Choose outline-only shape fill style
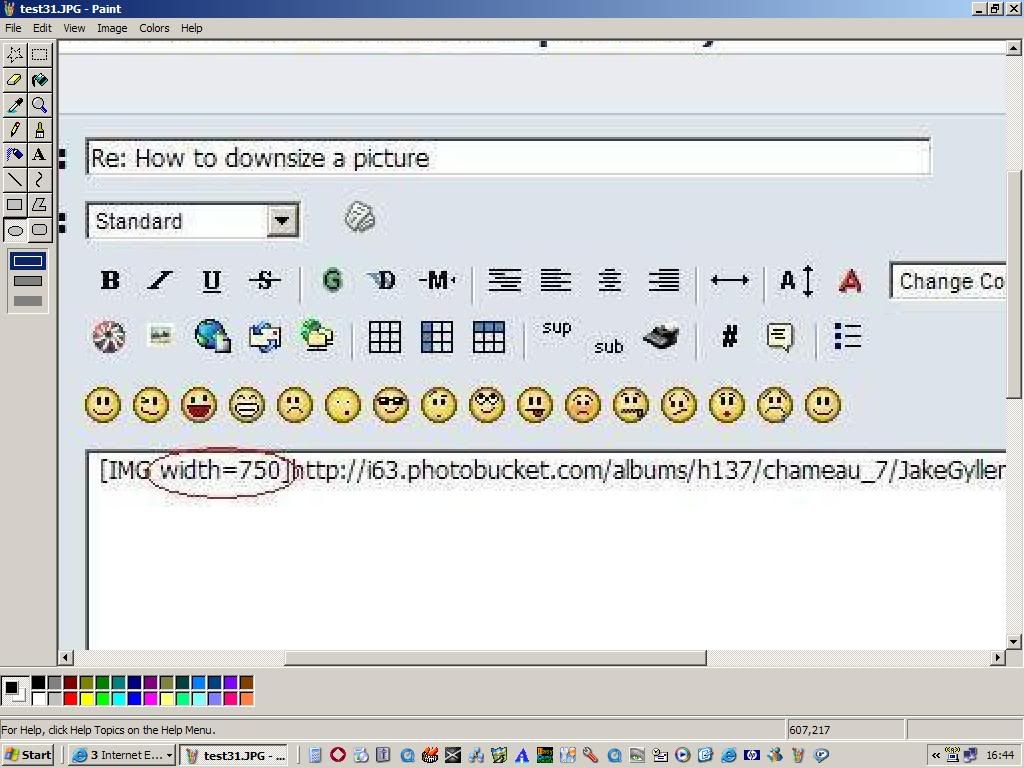1024x768 pixels. click(x=27, y=262)
